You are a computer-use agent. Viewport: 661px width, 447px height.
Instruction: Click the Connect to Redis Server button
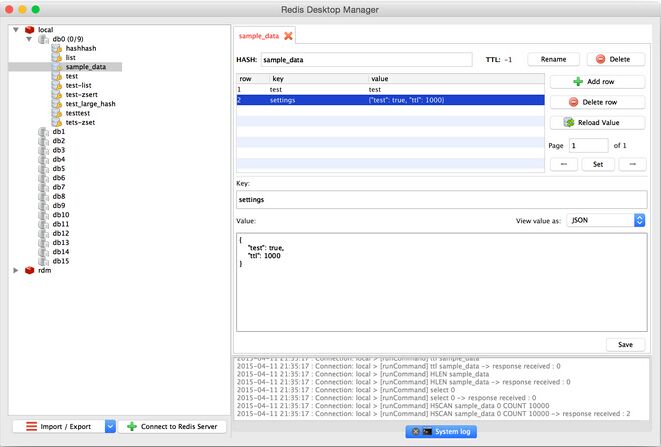(172, 426)
